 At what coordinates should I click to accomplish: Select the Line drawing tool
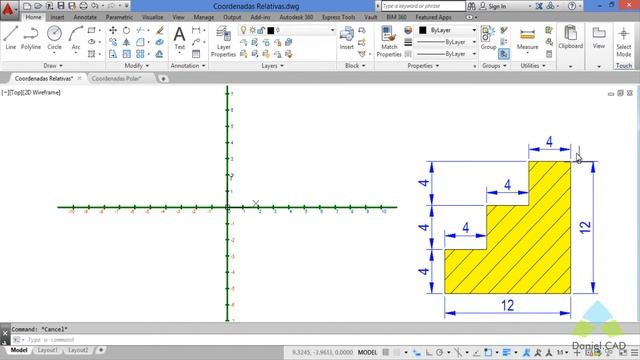coord(11,38)
